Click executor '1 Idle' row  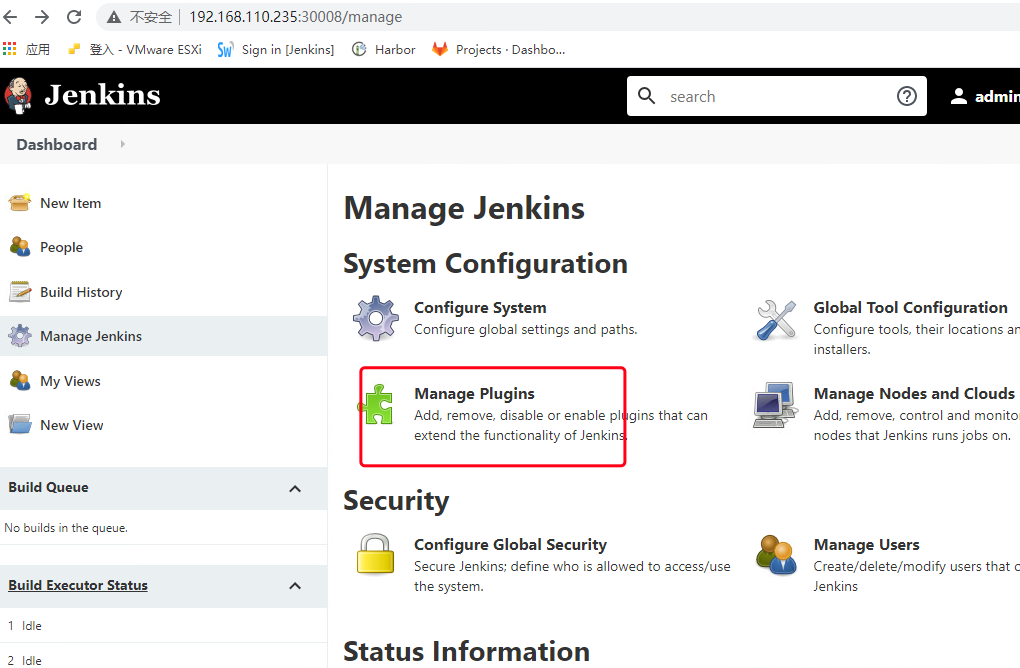coord(163,626)
